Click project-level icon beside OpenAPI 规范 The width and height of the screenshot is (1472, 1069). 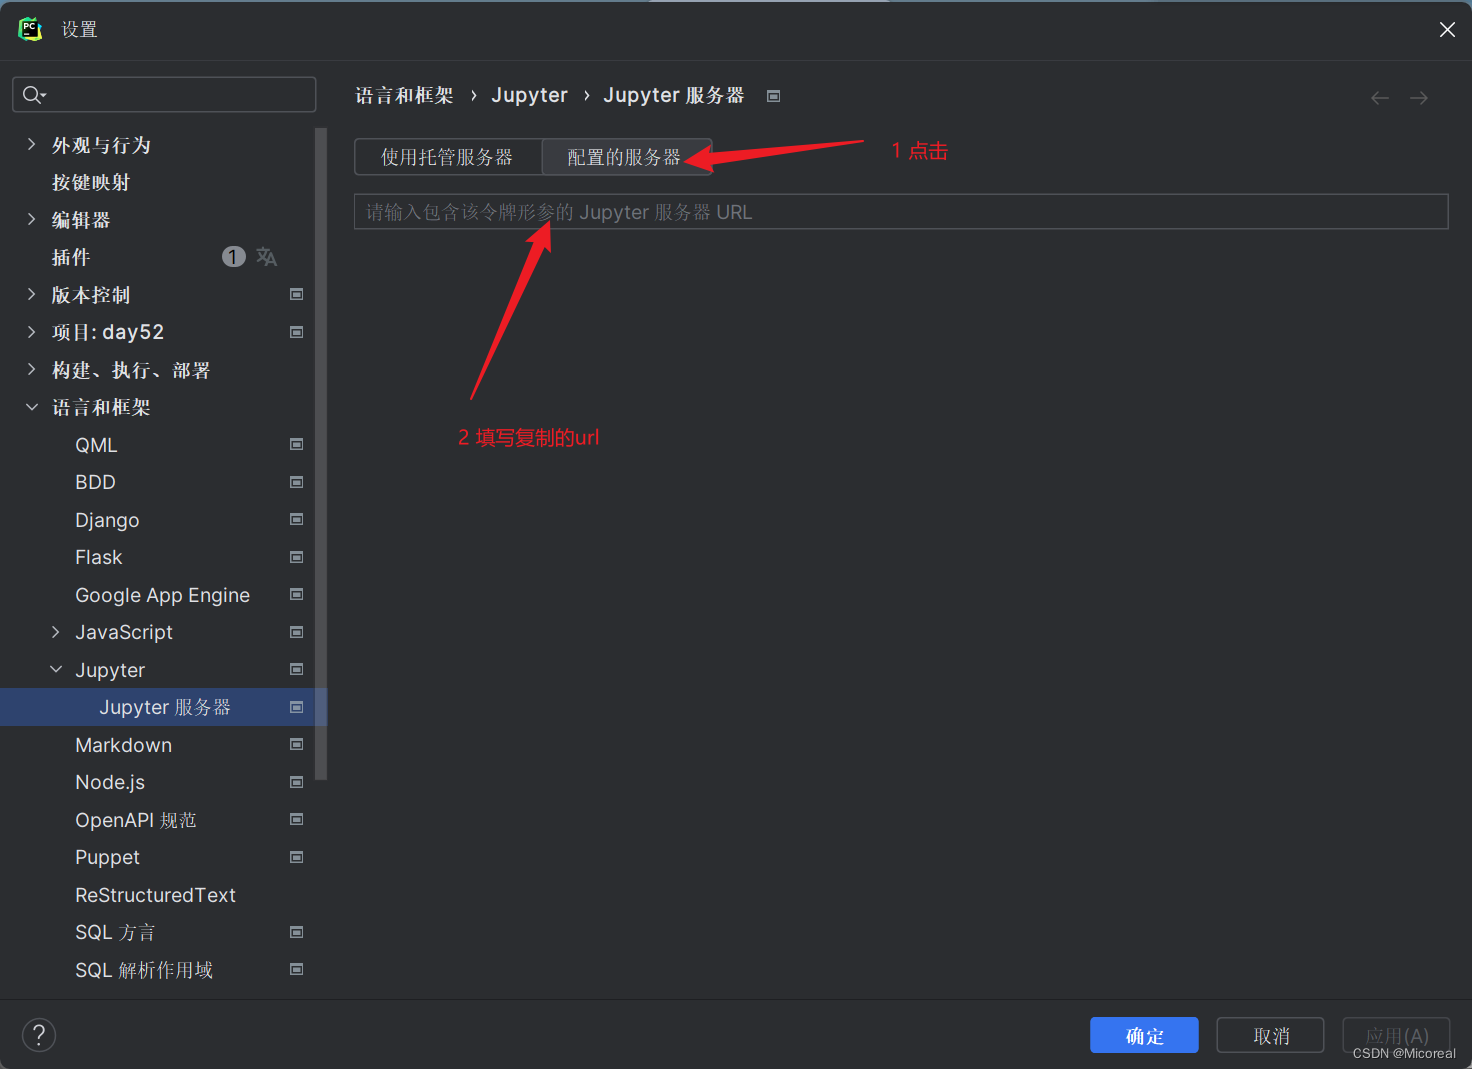296,819
